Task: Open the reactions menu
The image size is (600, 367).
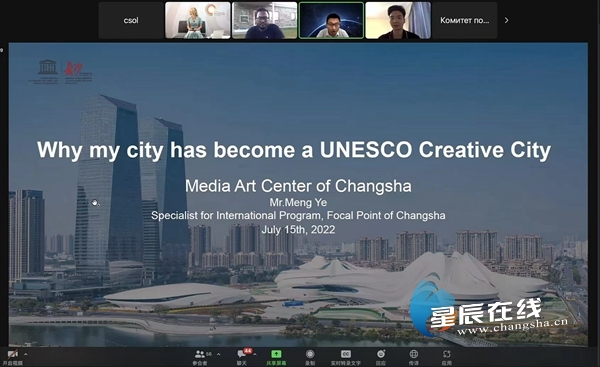Action: (x=381, y=357)
